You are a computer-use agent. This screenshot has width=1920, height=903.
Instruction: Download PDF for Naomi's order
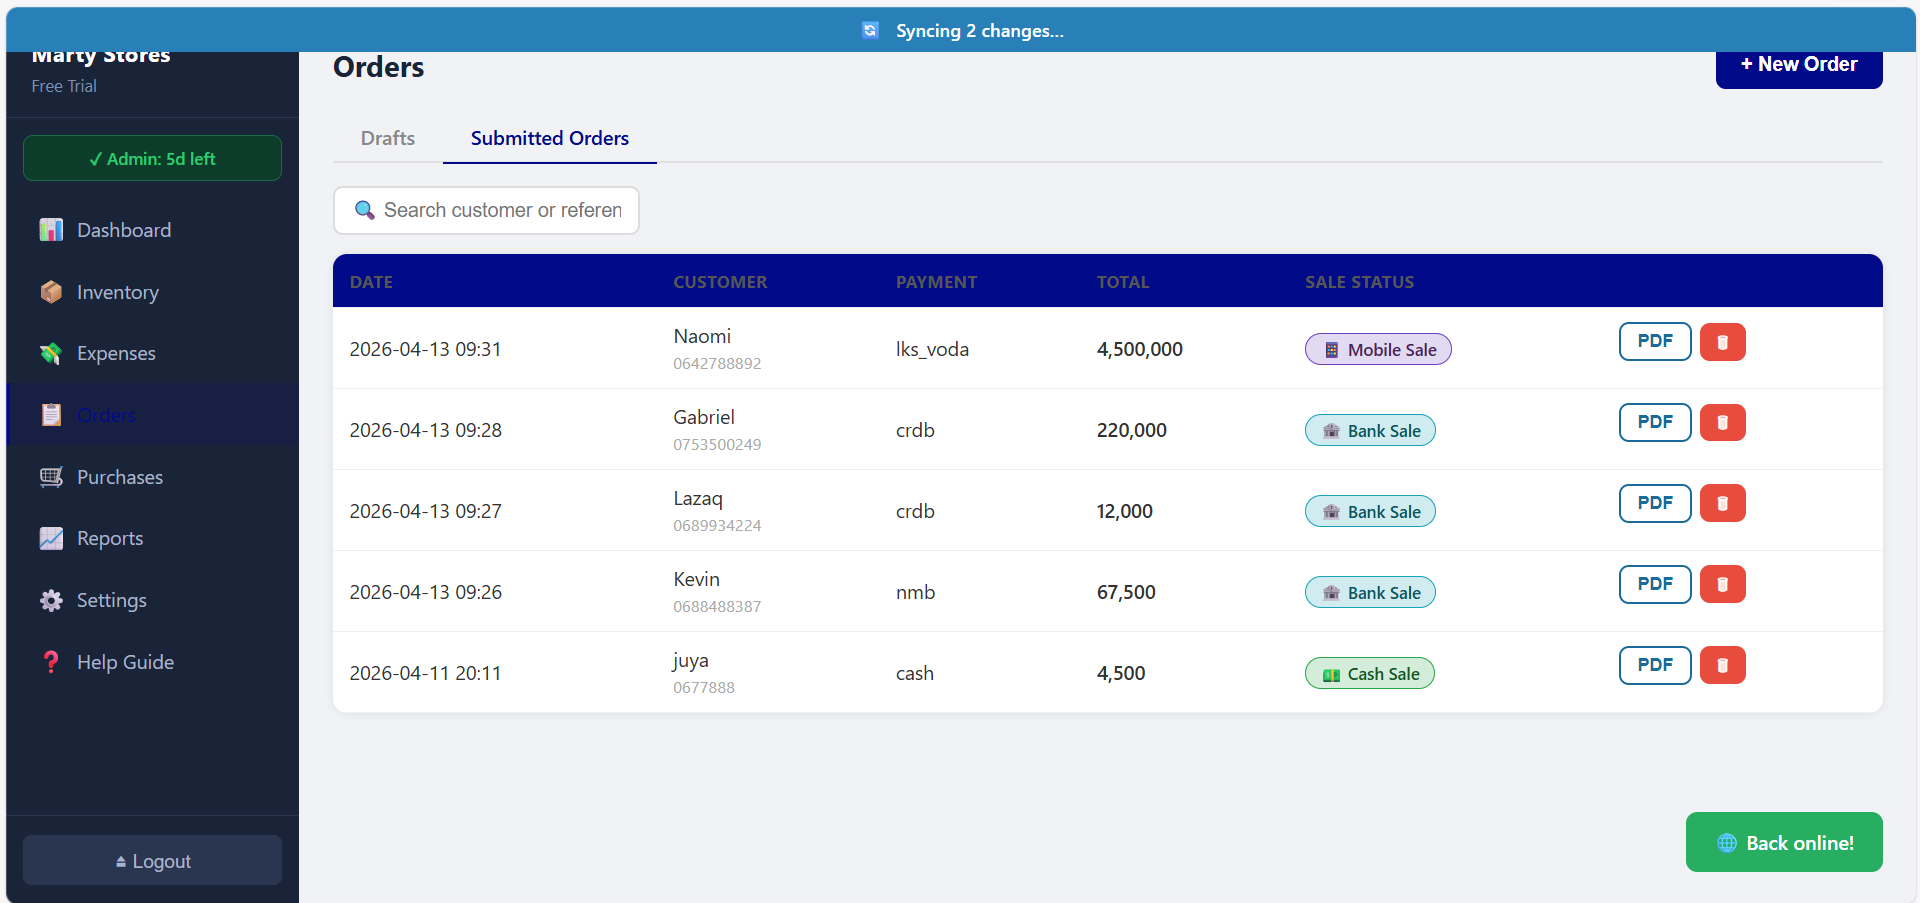point(1654,341)
